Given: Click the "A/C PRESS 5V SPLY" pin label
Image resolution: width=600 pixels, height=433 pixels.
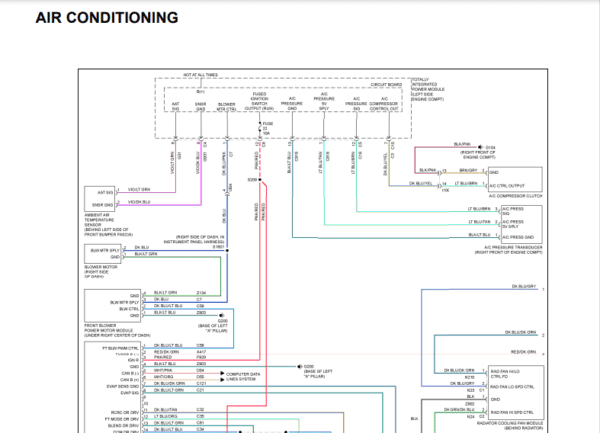Looking at the screenshot, I should pyautogui.click(x=513, y=224).
